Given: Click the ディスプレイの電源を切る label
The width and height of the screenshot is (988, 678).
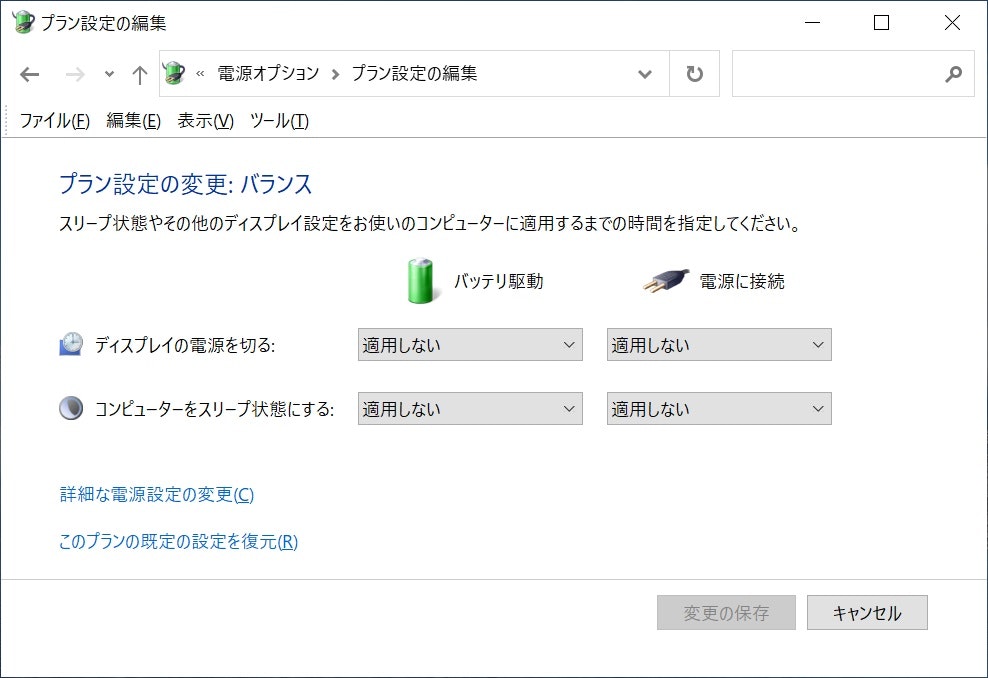Looking at the screenshot, I should tap(185, 345).
